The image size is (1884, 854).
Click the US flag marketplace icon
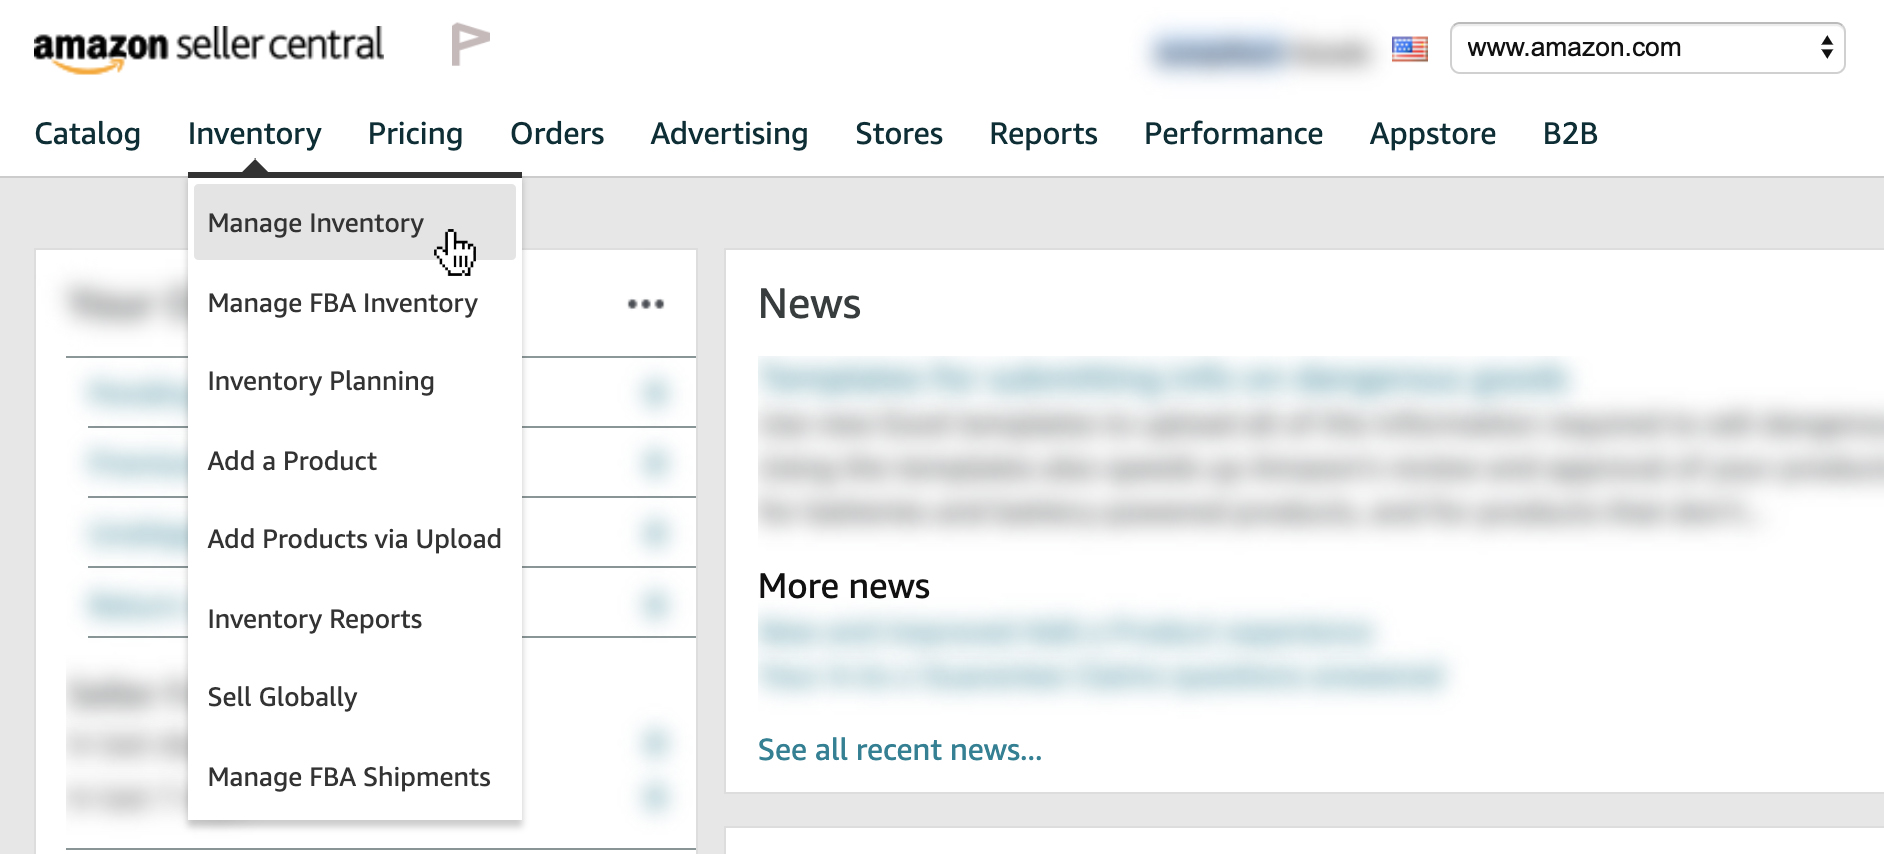pyautogui.click(x=1409, y=48)
